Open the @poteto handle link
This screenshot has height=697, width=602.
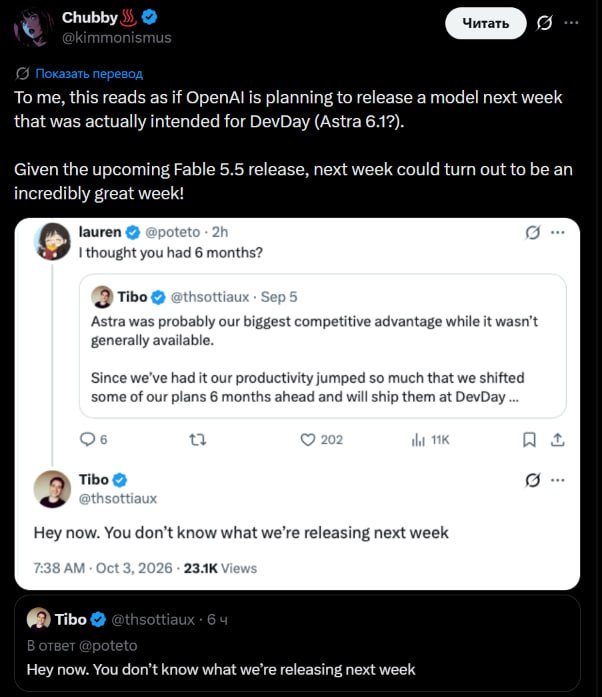173,232
